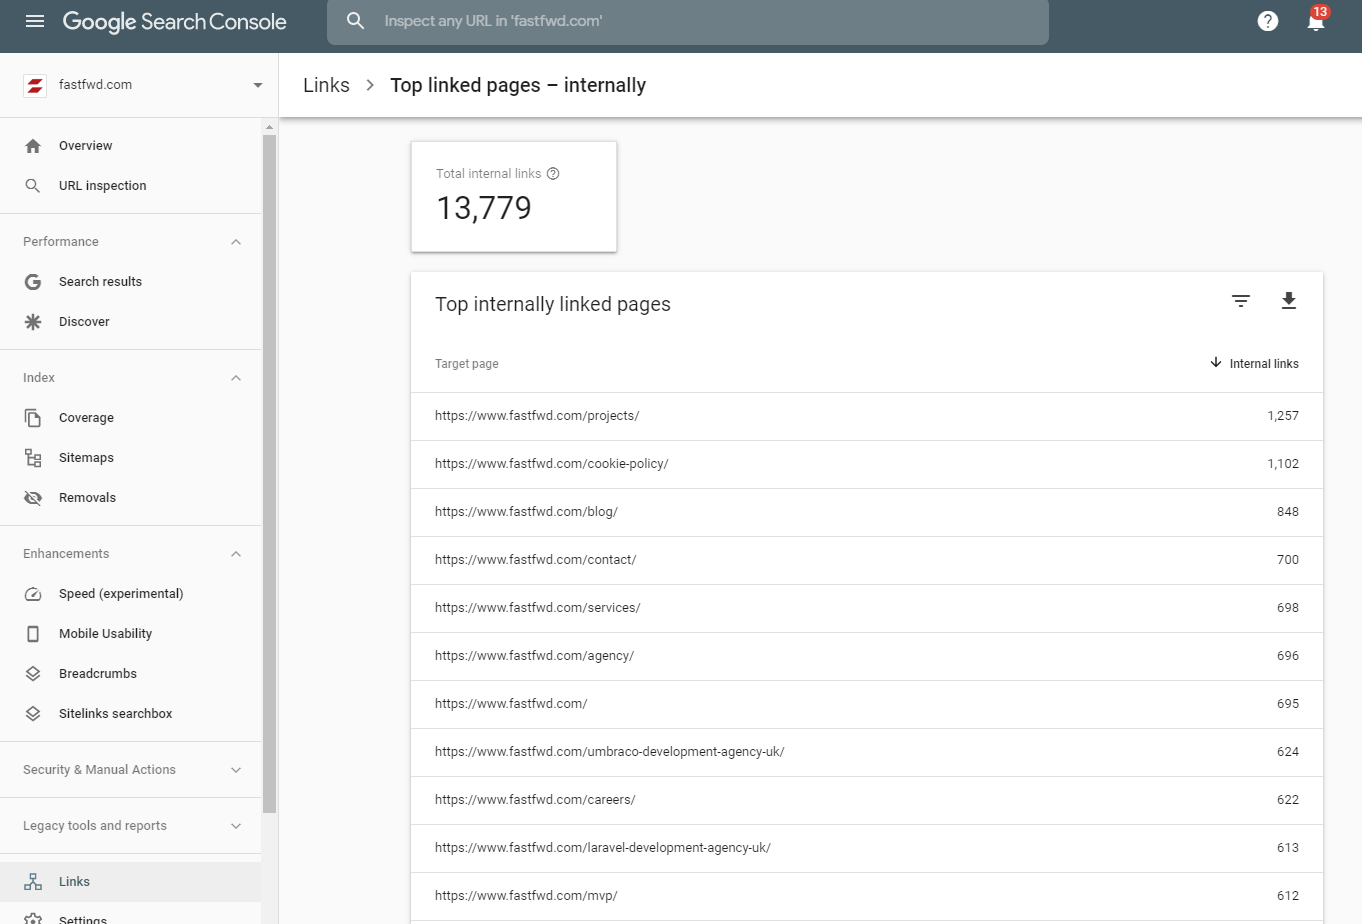Click the filter rows icon
Screen dimensions: 1362x924
pos(1241,301)
